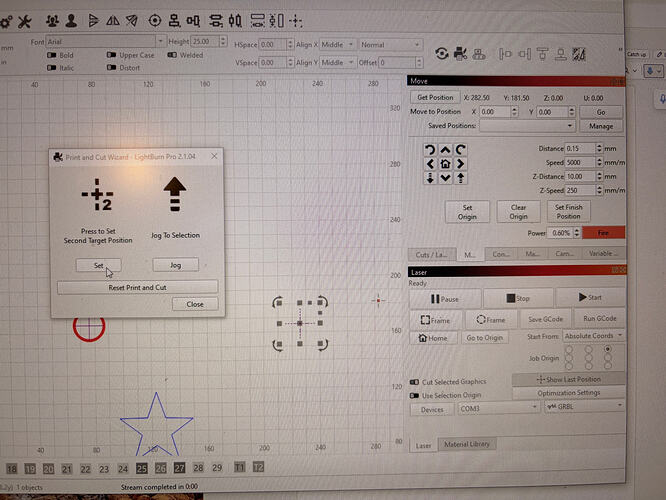Expand the Saved Positions dropdown
The image size is (666, 500).
pyautogui.click(x=527, y=126)
